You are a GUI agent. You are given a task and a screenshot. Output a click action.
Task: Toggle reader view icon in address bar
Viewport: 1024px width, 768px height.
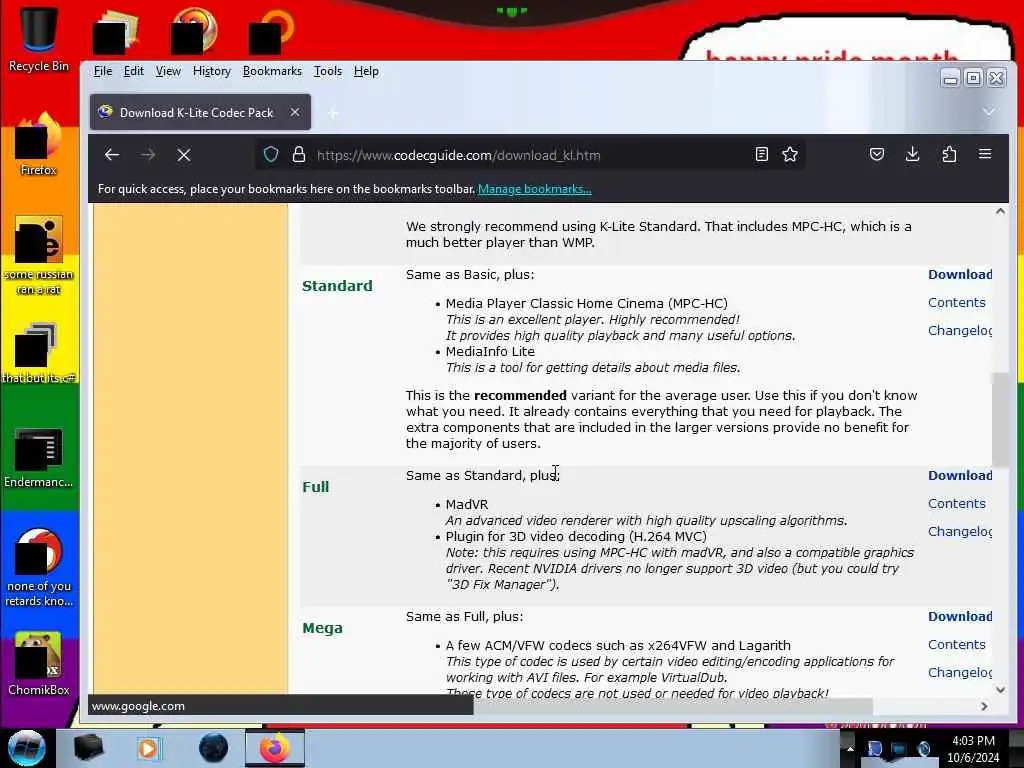coord(761,155)
